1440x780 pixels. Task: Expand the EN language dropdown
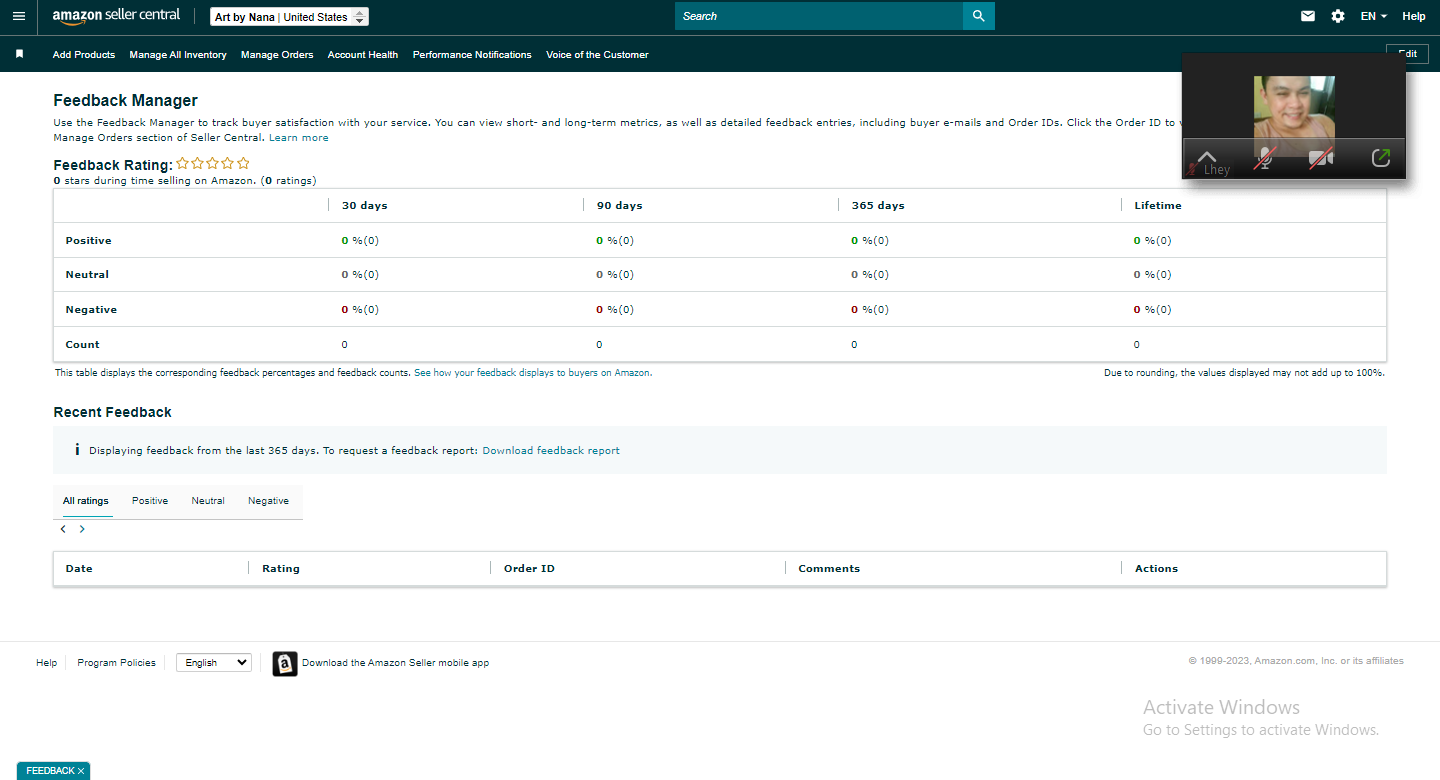pos(1374,16)
